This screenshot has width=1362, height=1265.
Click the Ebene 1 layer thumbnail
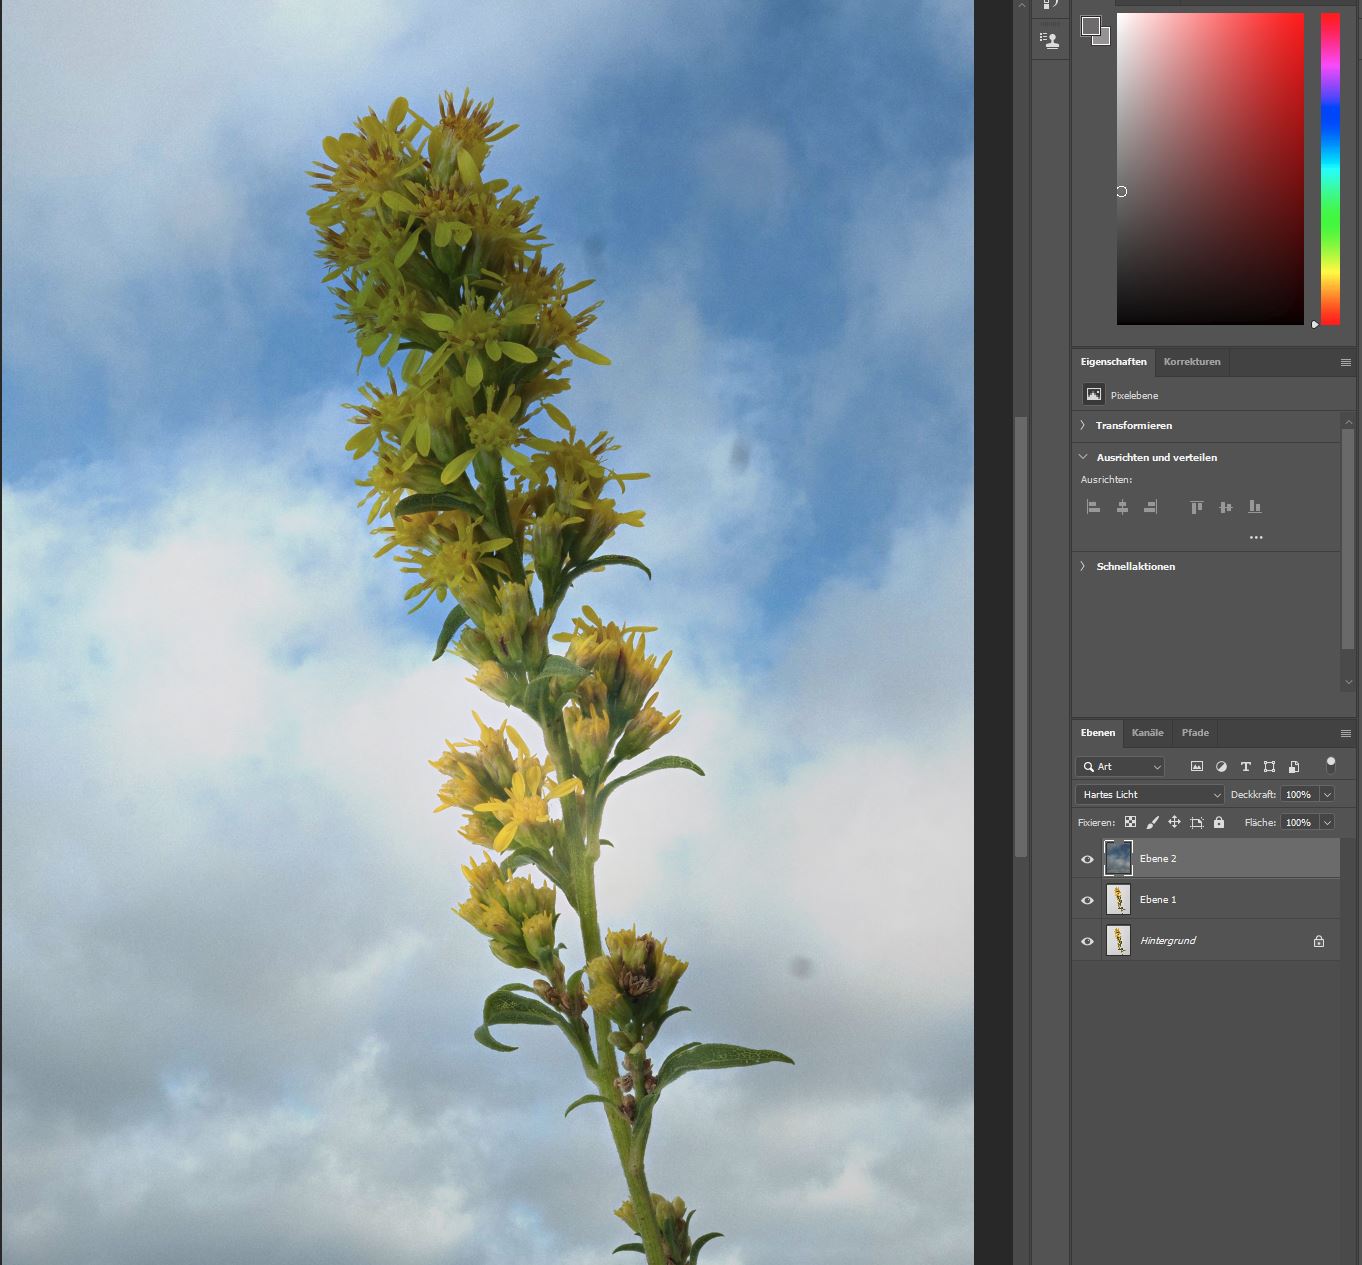pyautogui.click(x=1118, y=900)
